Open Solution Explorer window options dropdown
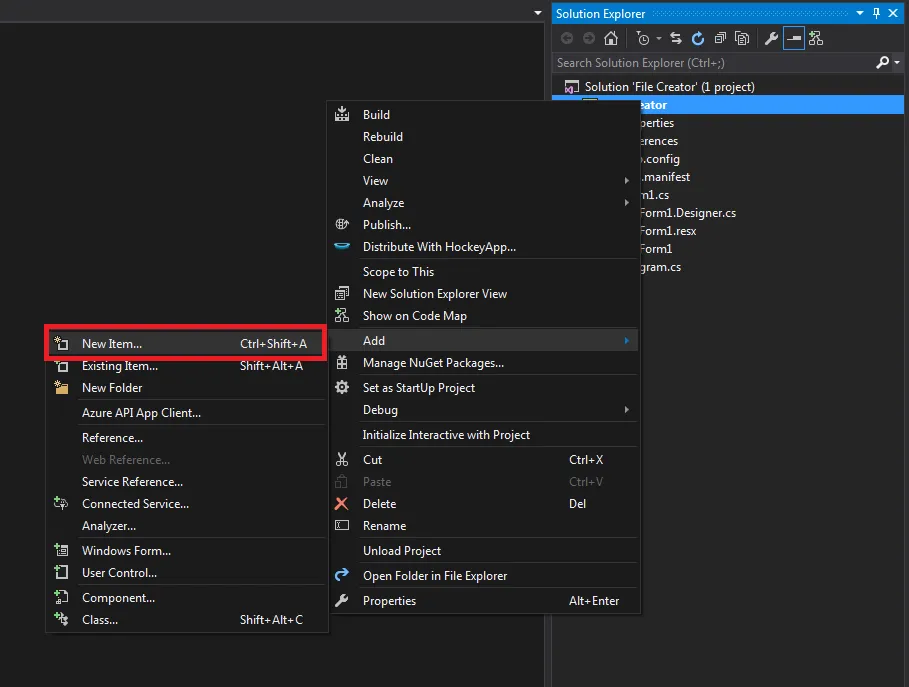 860,13
